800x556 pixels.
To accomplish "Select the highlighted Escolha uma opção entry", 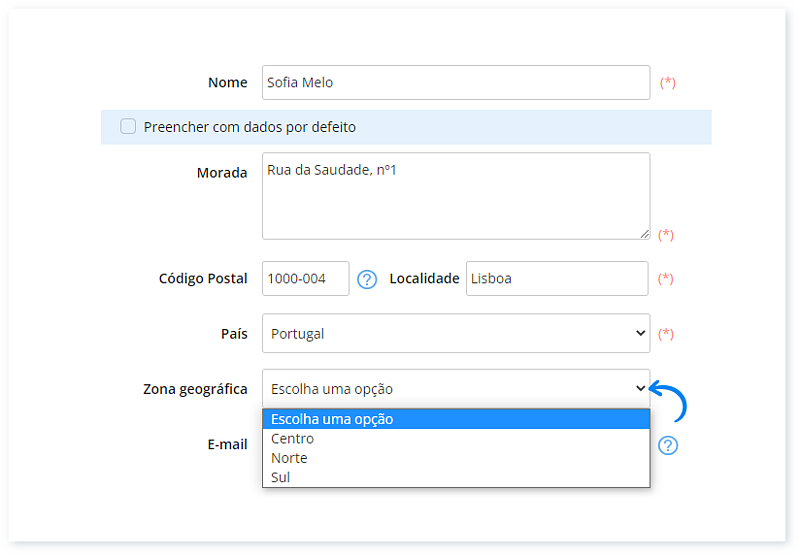I will coord(332,419).
